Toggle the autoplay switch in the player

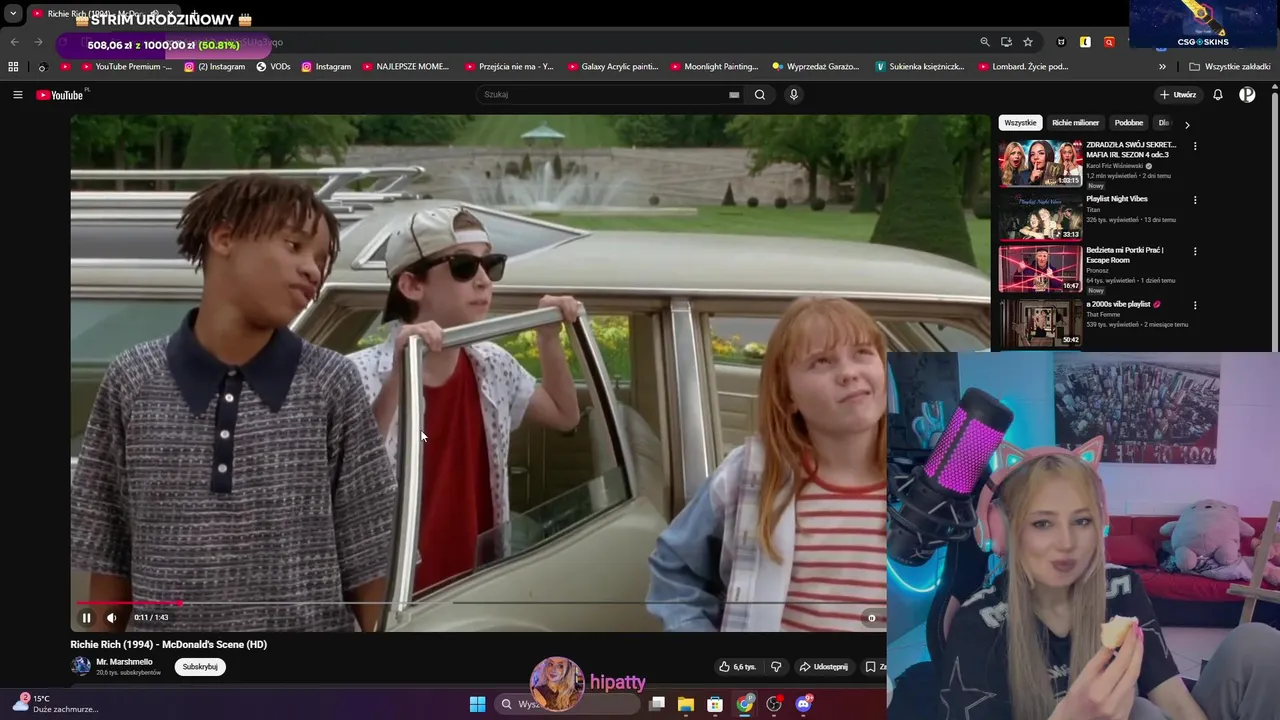point(871,618)
